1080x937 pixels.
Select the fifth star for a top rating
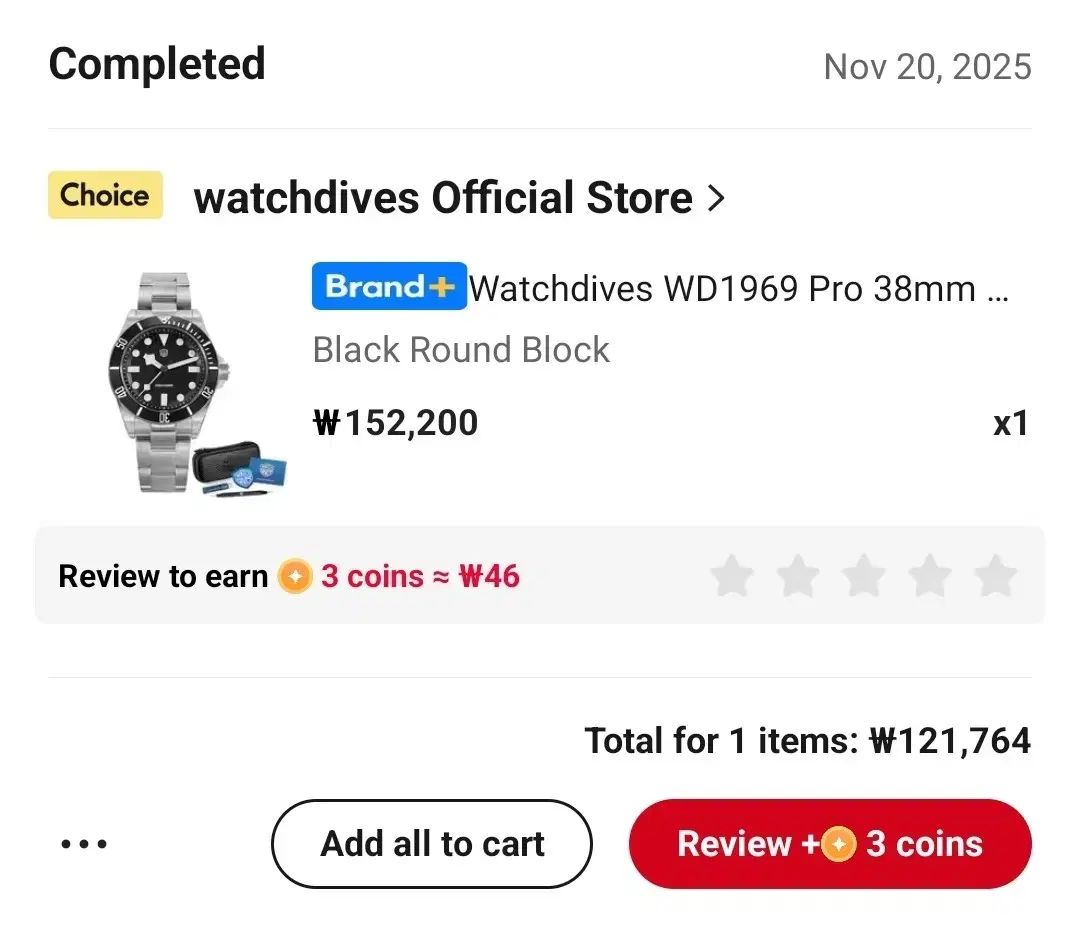(996, 576)
